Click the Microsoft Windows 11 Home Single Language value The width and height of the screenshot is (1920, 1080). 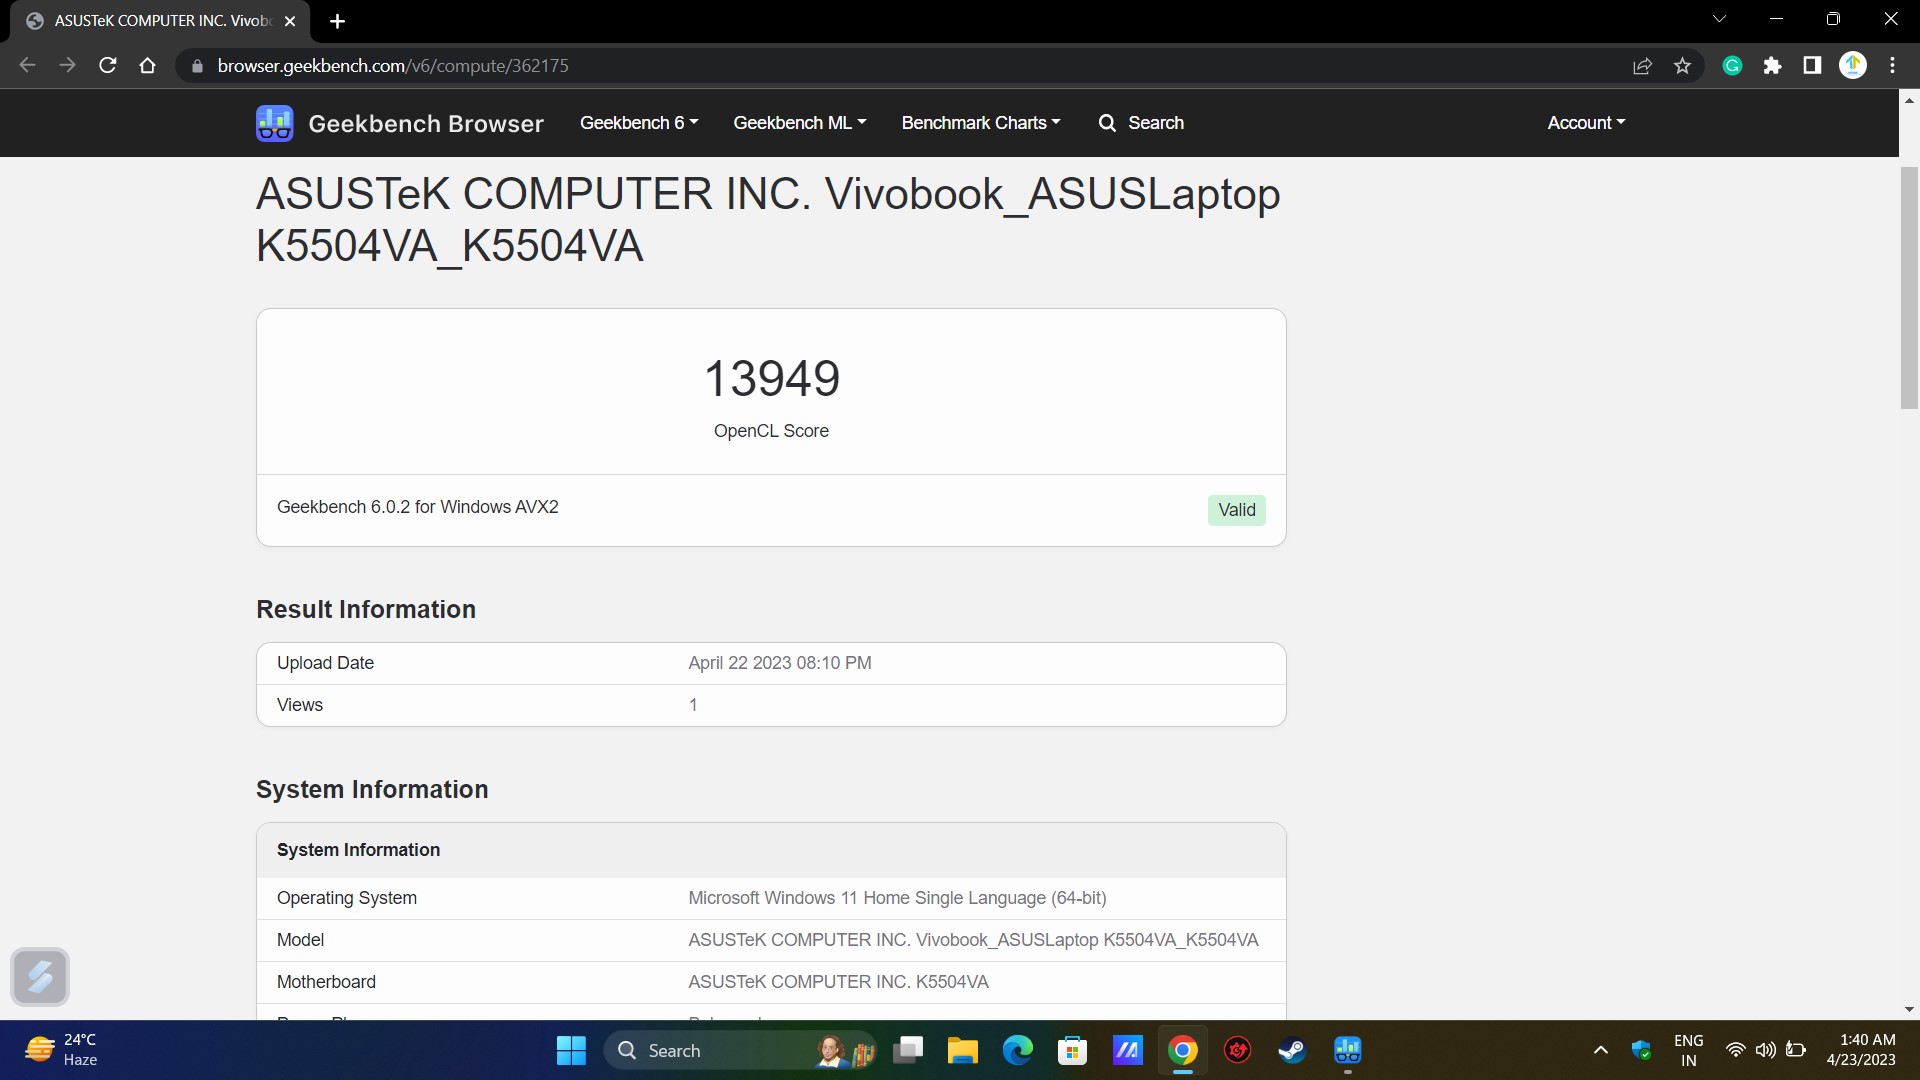click(x=897, y=898)
